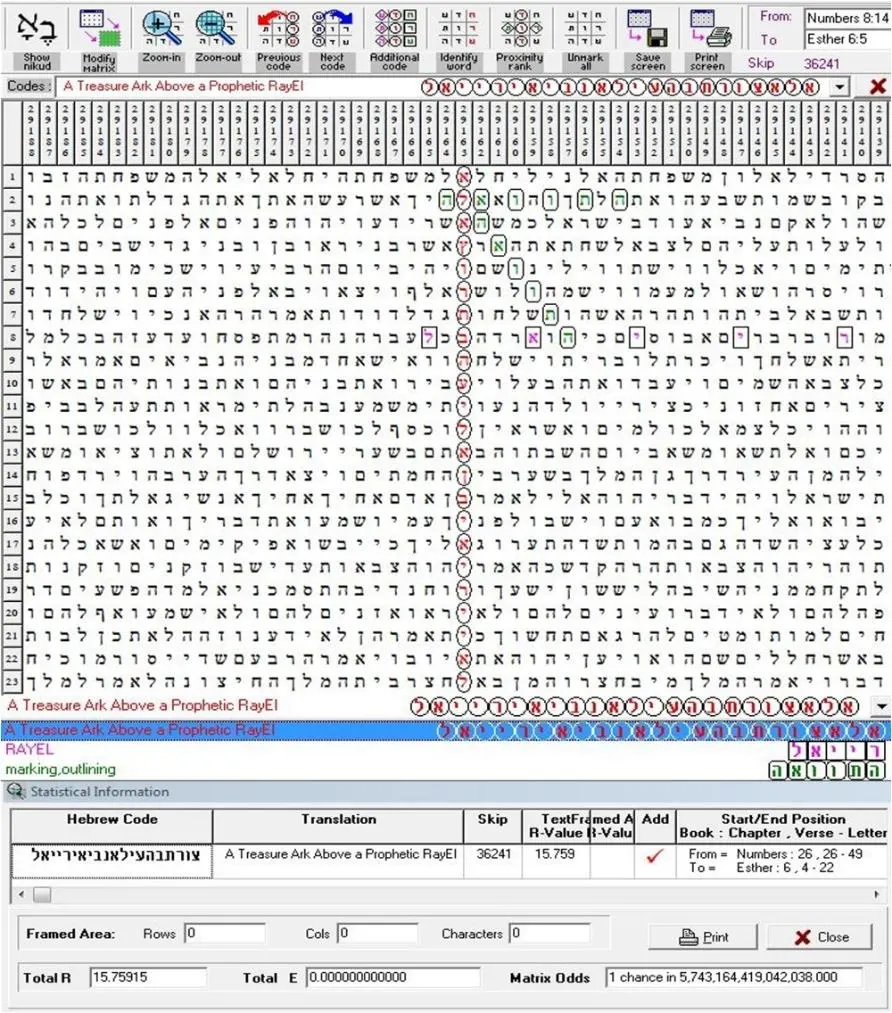Viewport: 892px width, 1013px height.
Task: Click matrix row number 1
Action: 12,176
